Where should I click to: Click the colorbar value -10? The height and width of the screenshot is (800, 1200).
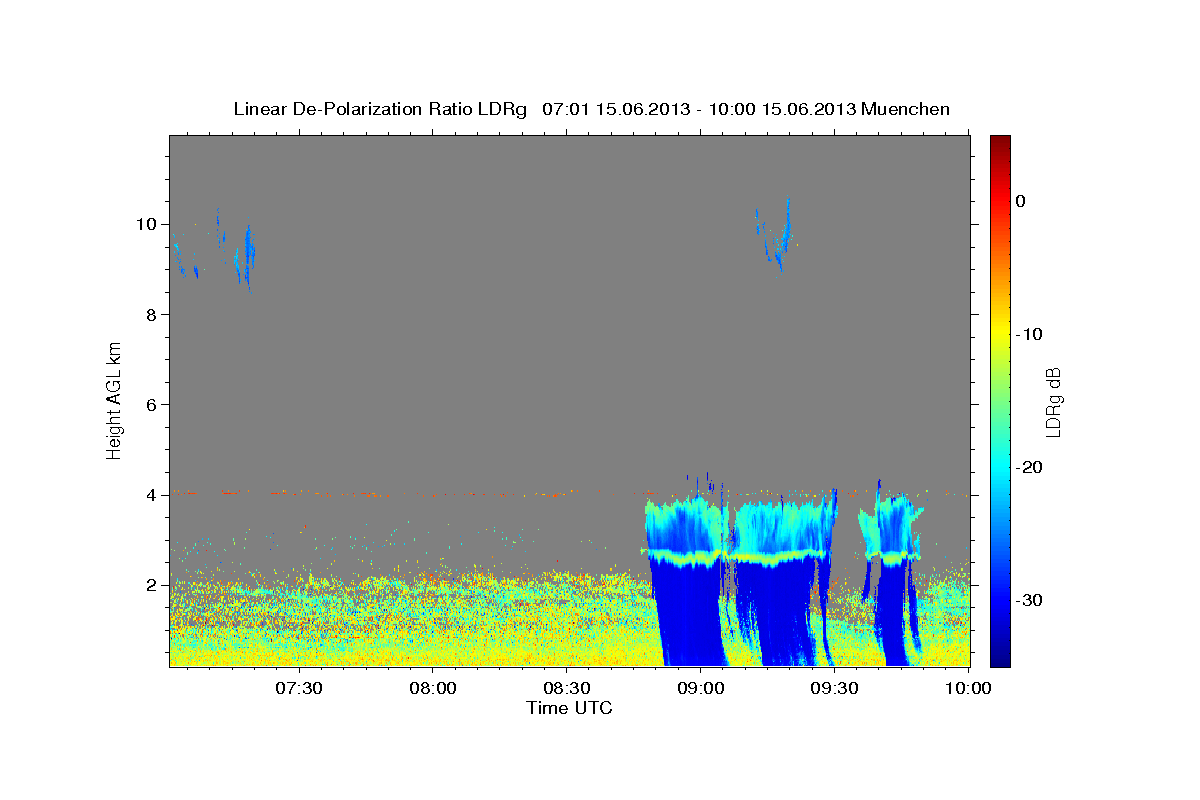(x=1029, y=334)
